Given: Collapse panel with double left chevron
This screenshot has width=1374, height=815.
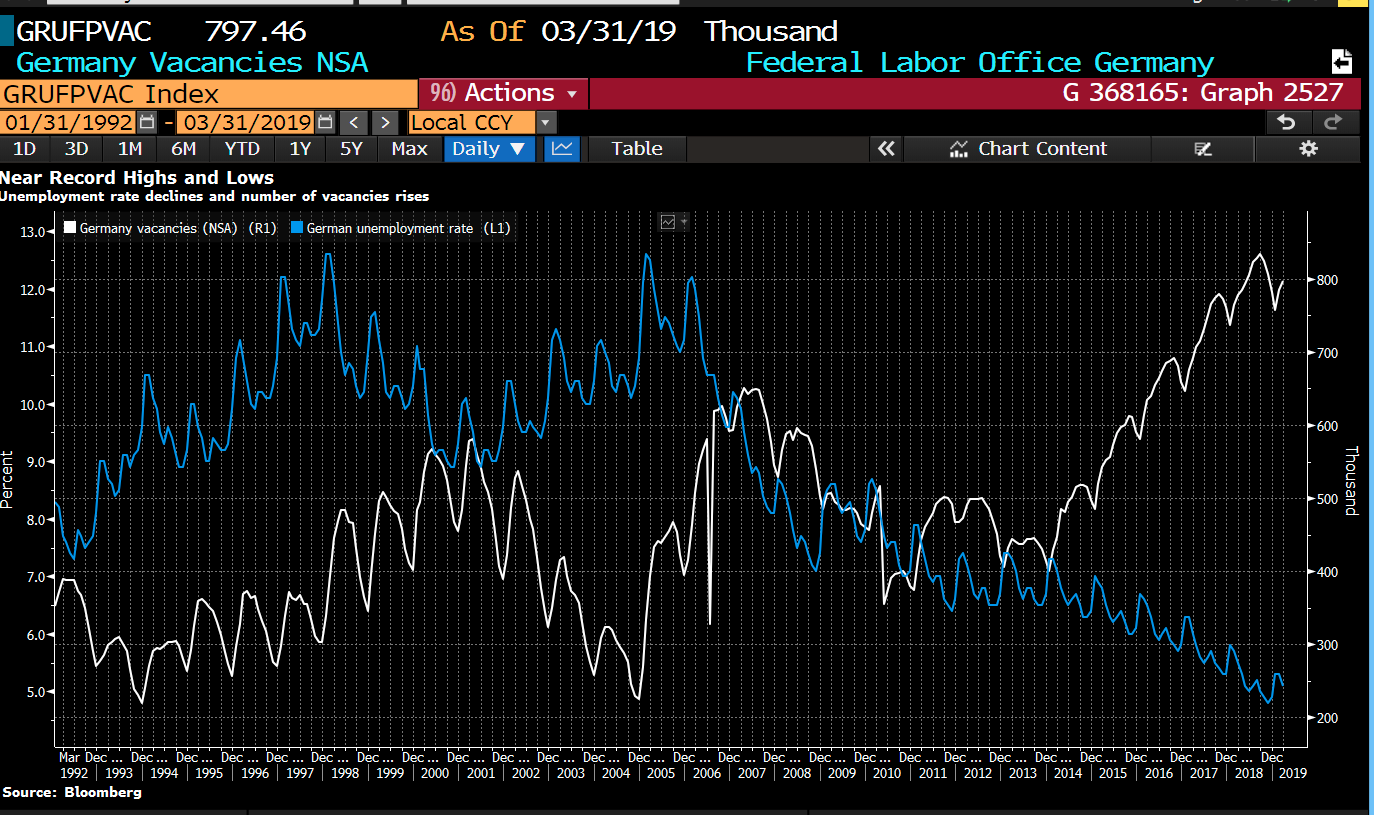Looking at the screenshot, I should pos(885,149).
